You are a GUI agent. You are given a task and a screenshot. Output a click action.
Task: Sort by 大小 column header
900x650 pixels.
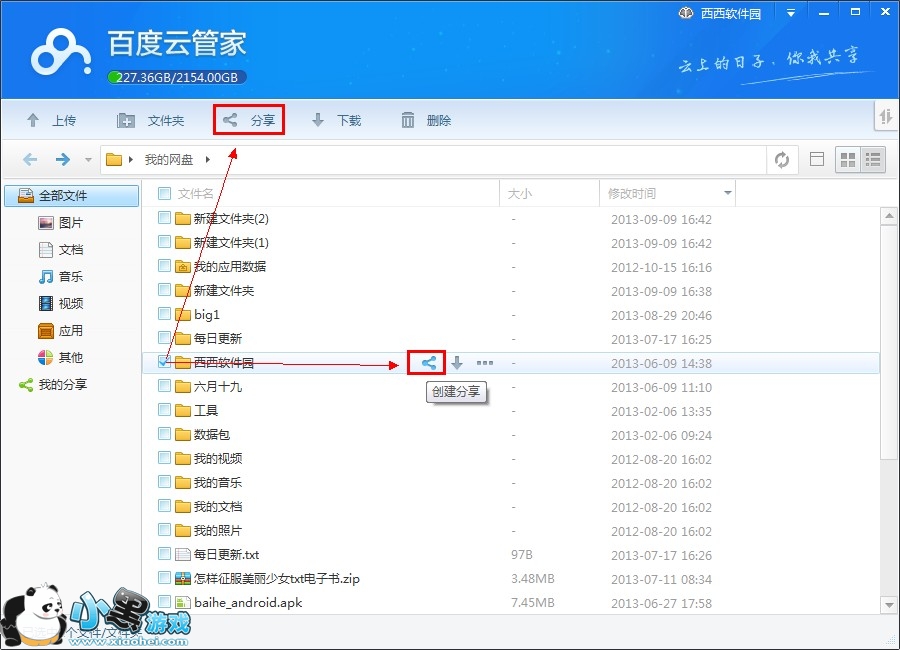click(519, 194)
